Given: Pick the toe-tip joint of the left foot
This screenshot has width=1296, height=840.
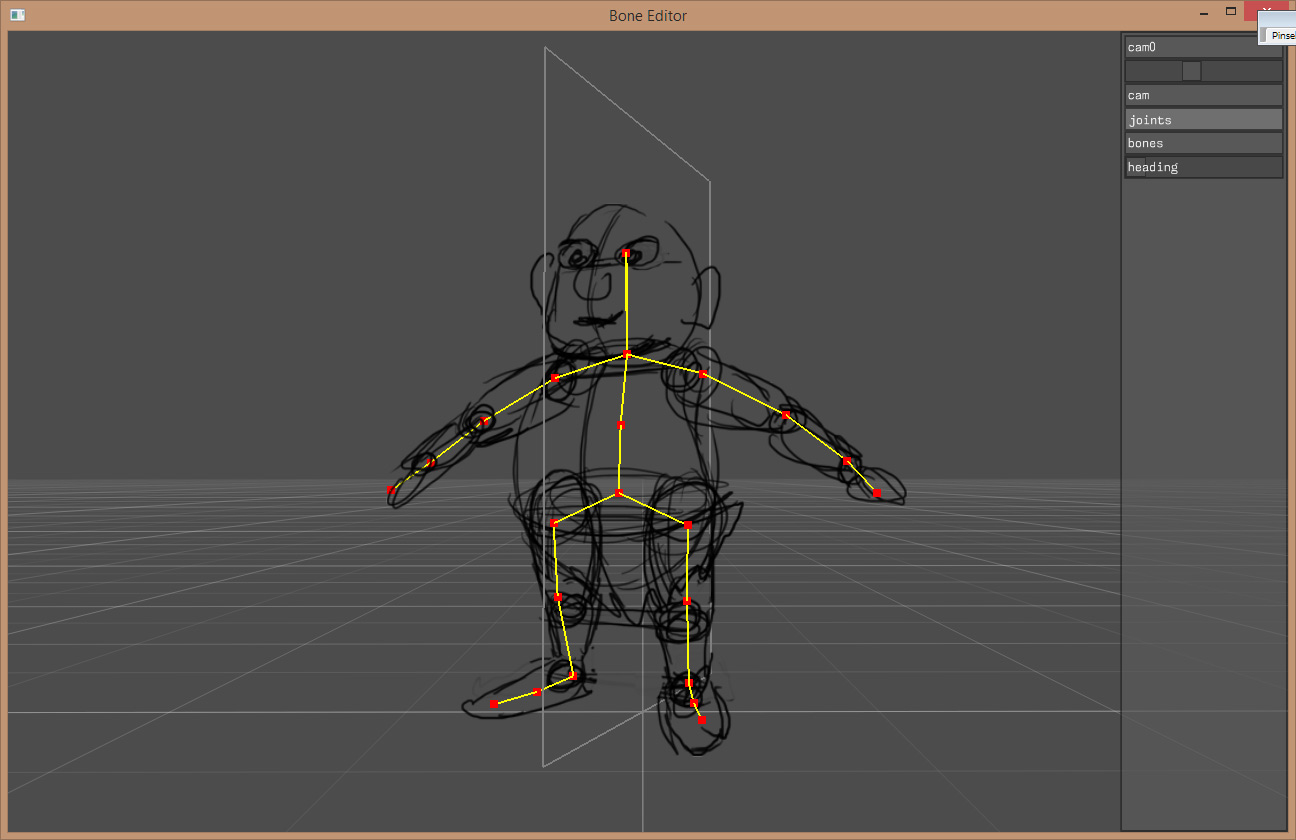Looking at the screenshot, I should (x=493, y=704).
